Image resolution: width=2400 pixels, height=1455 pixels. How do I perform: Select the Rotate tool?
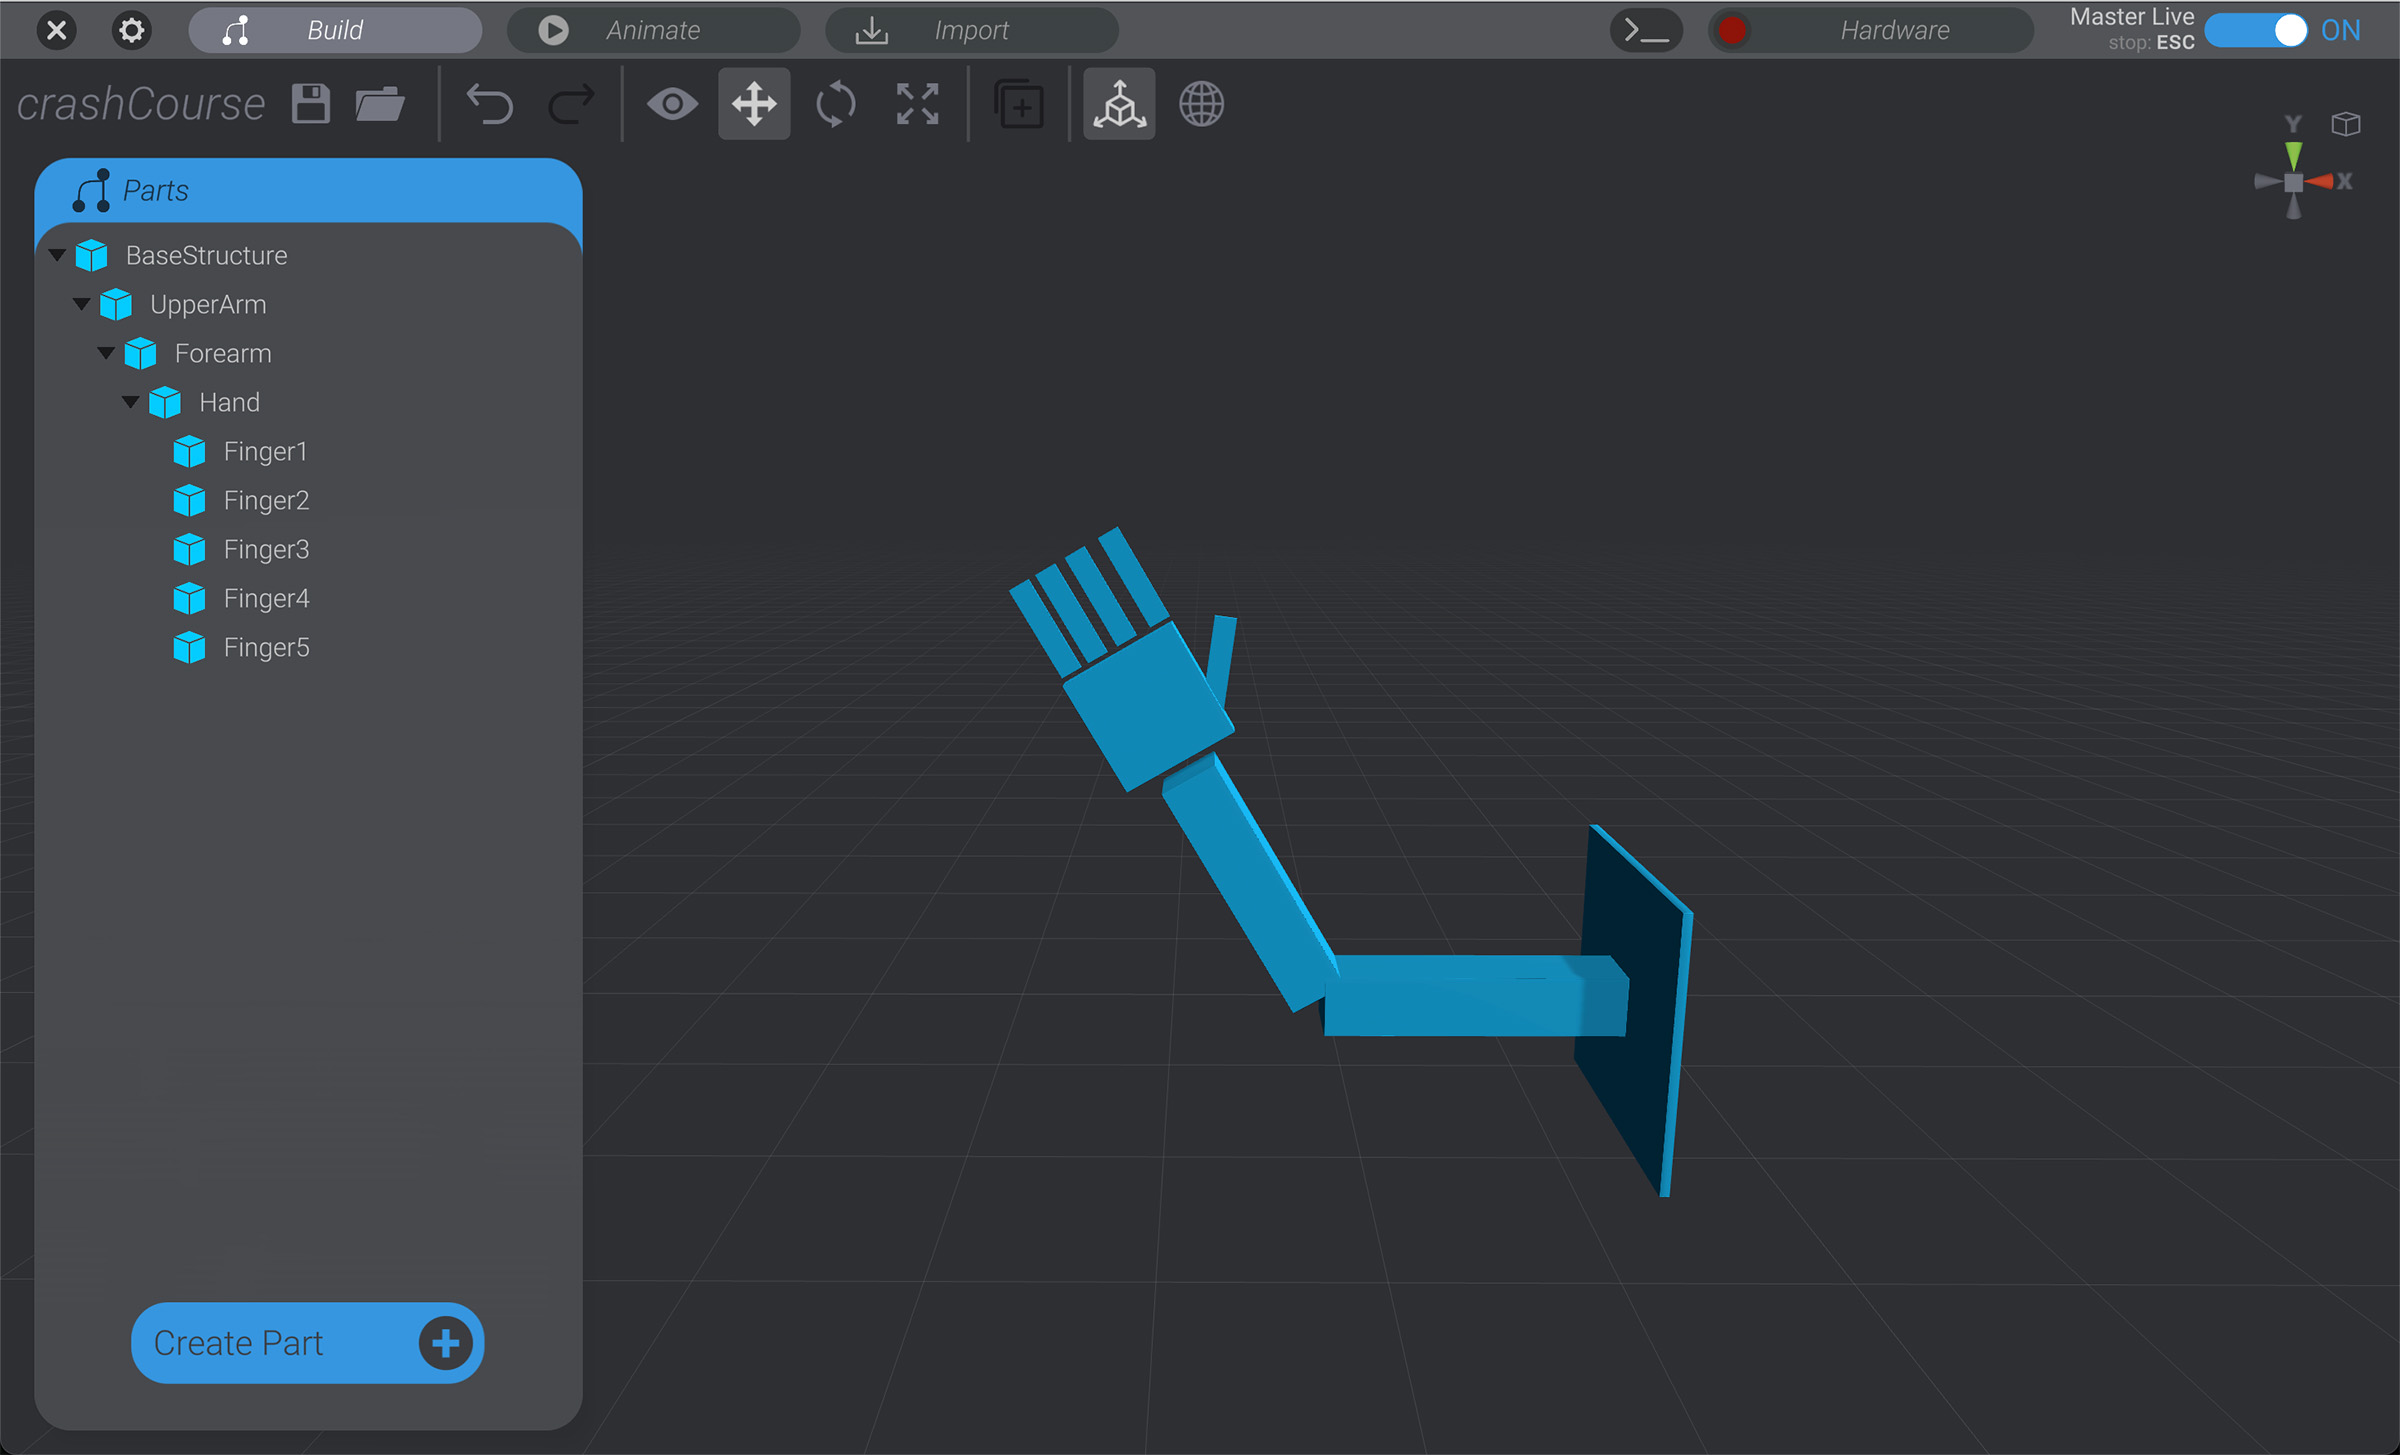pyautogui.click(x=835, y=103)
